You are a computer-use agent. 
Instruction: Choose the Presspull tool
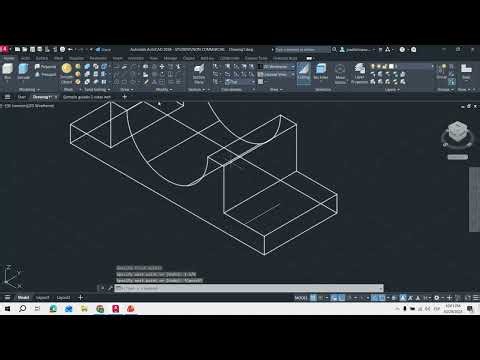coord(45,74)
